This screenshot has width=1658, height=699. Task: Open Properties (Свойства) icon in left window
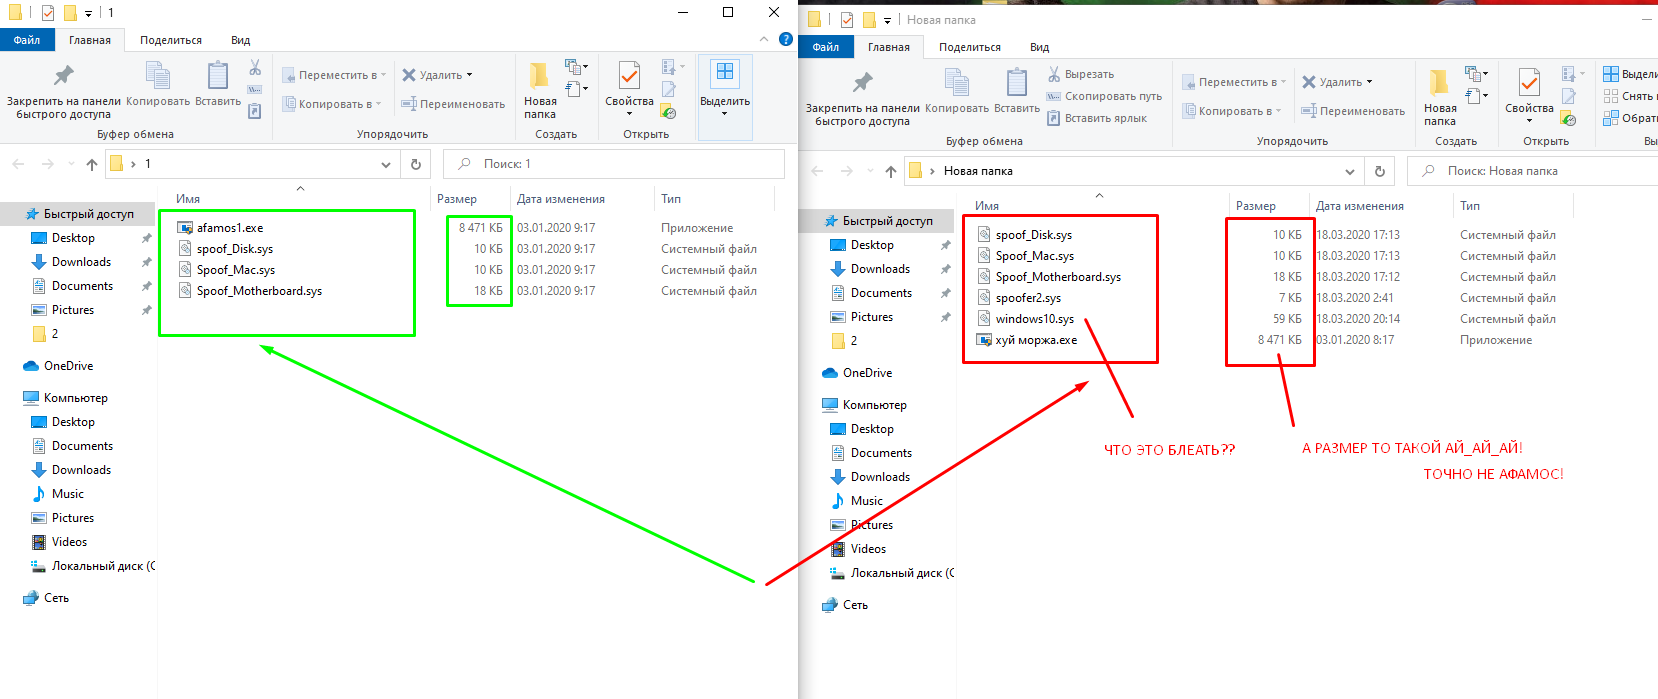(629, 76)
